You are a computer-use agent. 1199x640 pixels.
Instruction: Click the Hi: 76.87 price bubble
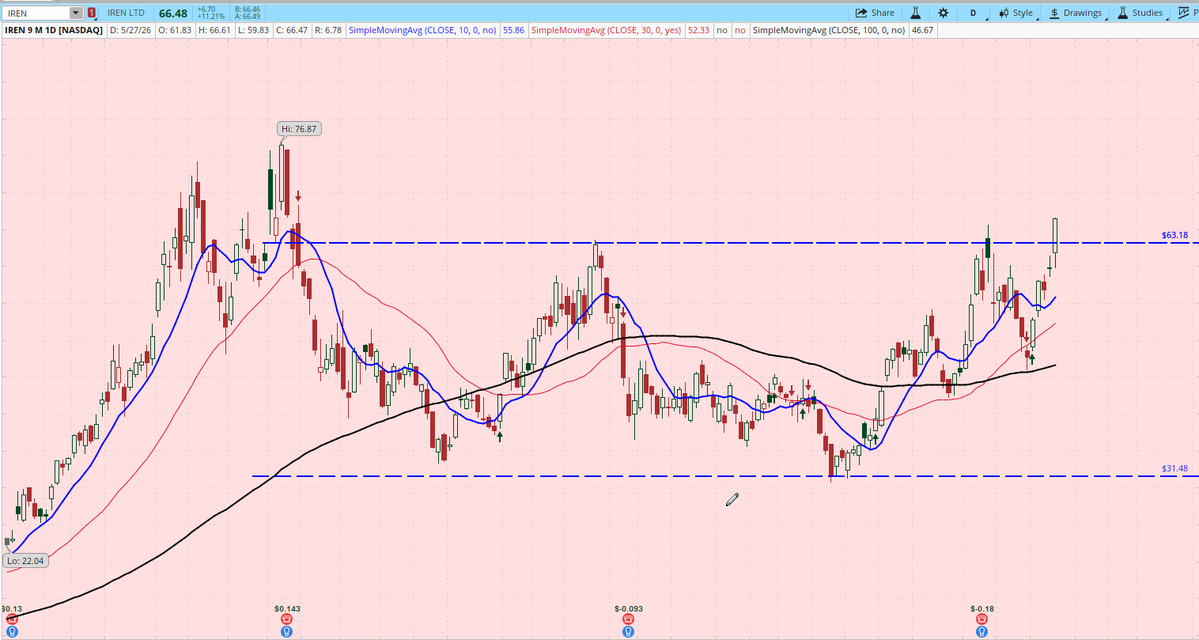299,128
